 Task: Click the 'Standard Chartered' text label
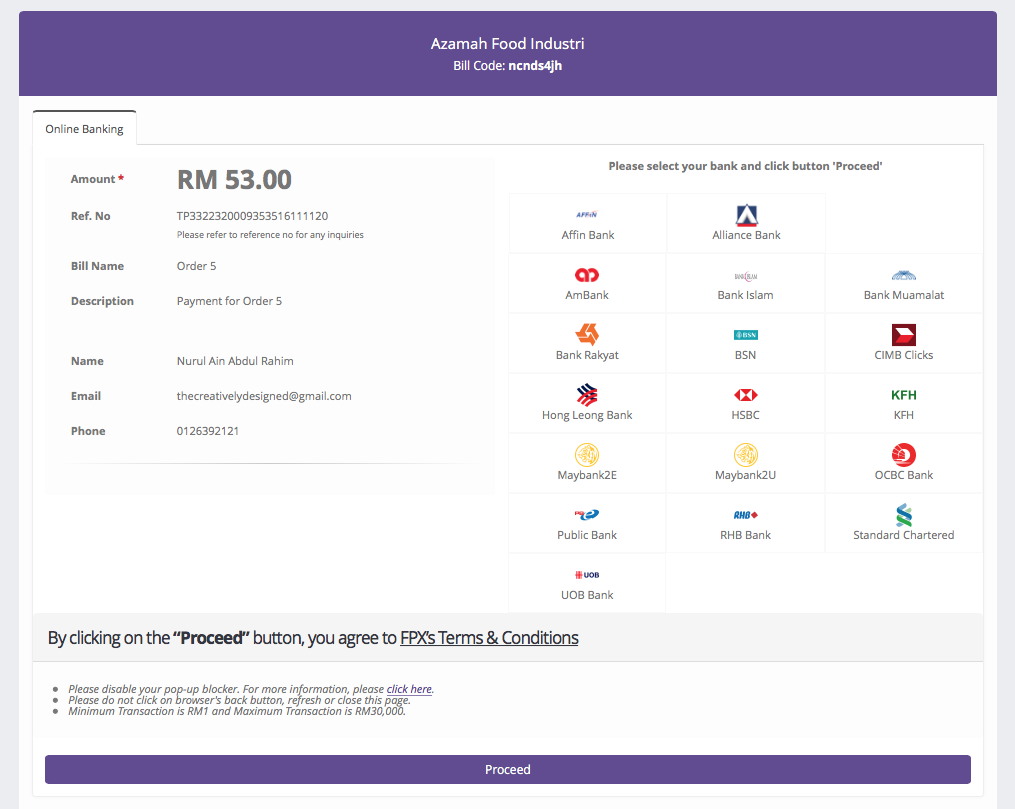point(904,535)
